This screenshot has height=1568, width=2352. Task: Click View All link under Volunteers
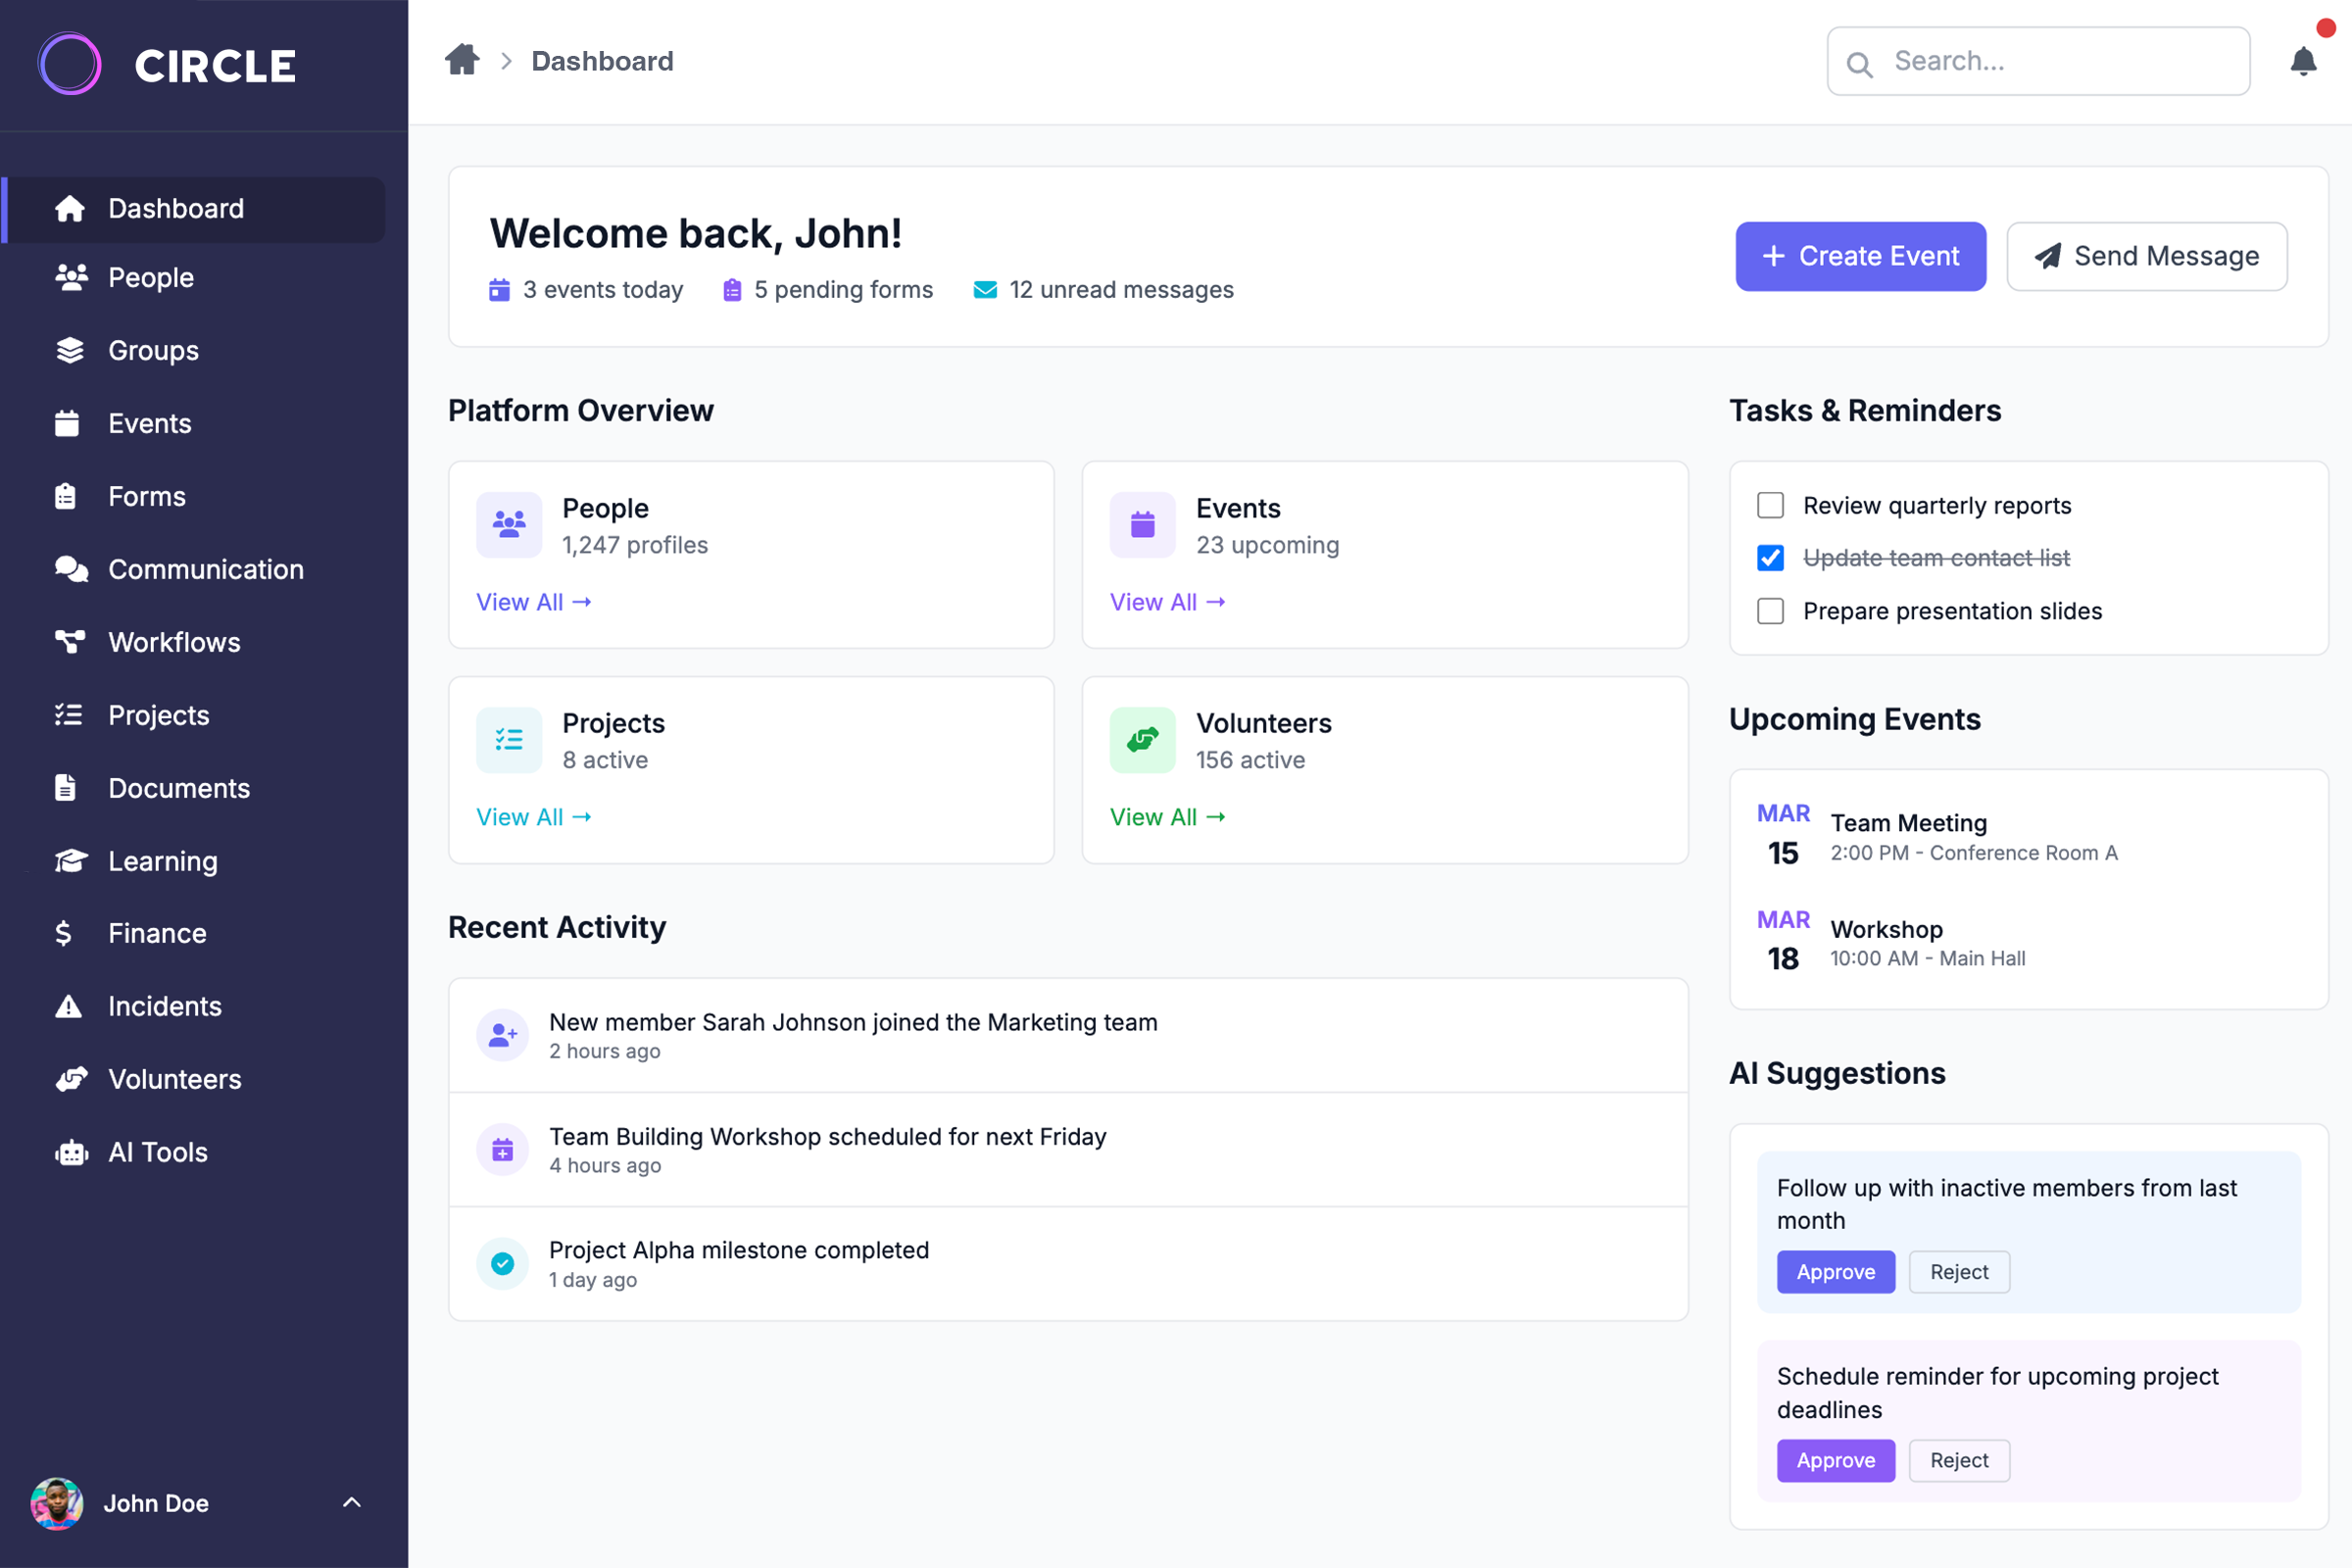point(1167,817)
